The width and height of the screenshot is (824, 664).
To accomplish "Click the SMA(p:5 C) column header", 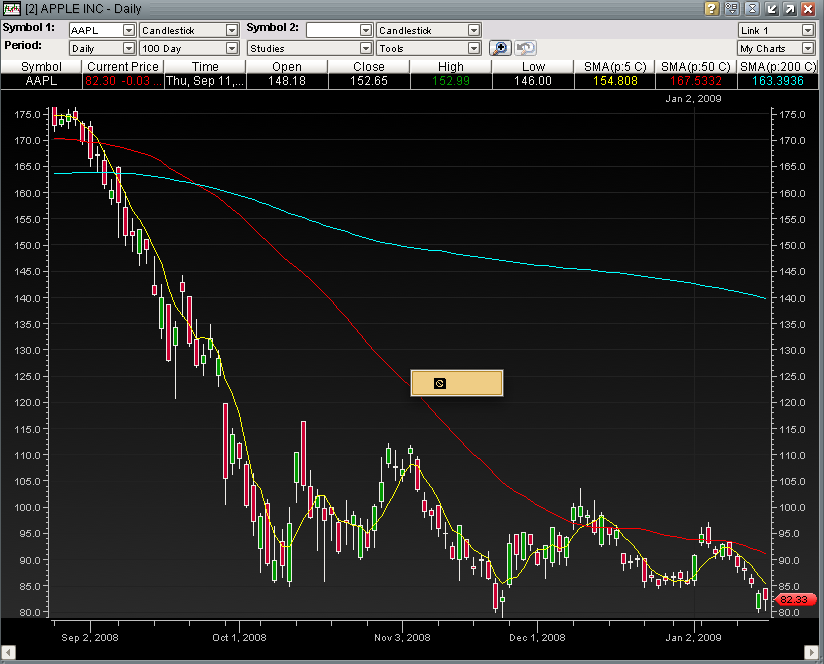I will (617, 66).
